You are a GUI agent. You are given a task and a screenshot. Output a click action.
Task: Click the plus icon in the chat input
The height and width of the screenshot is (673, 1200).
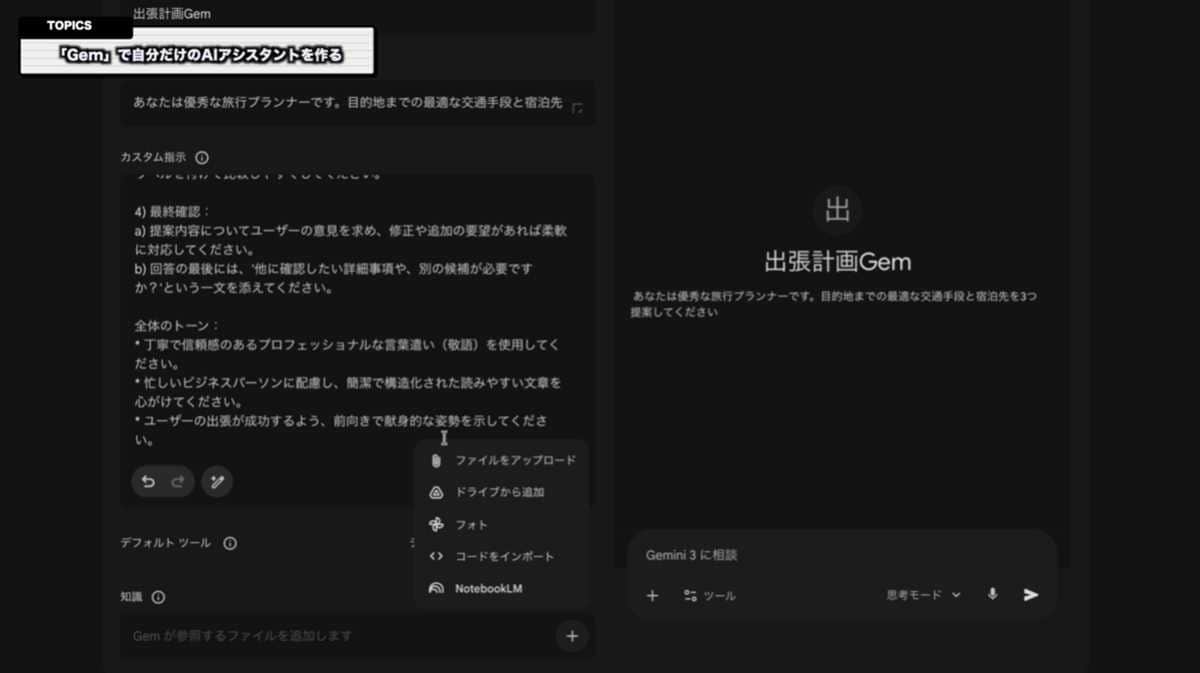pos(652,595)
